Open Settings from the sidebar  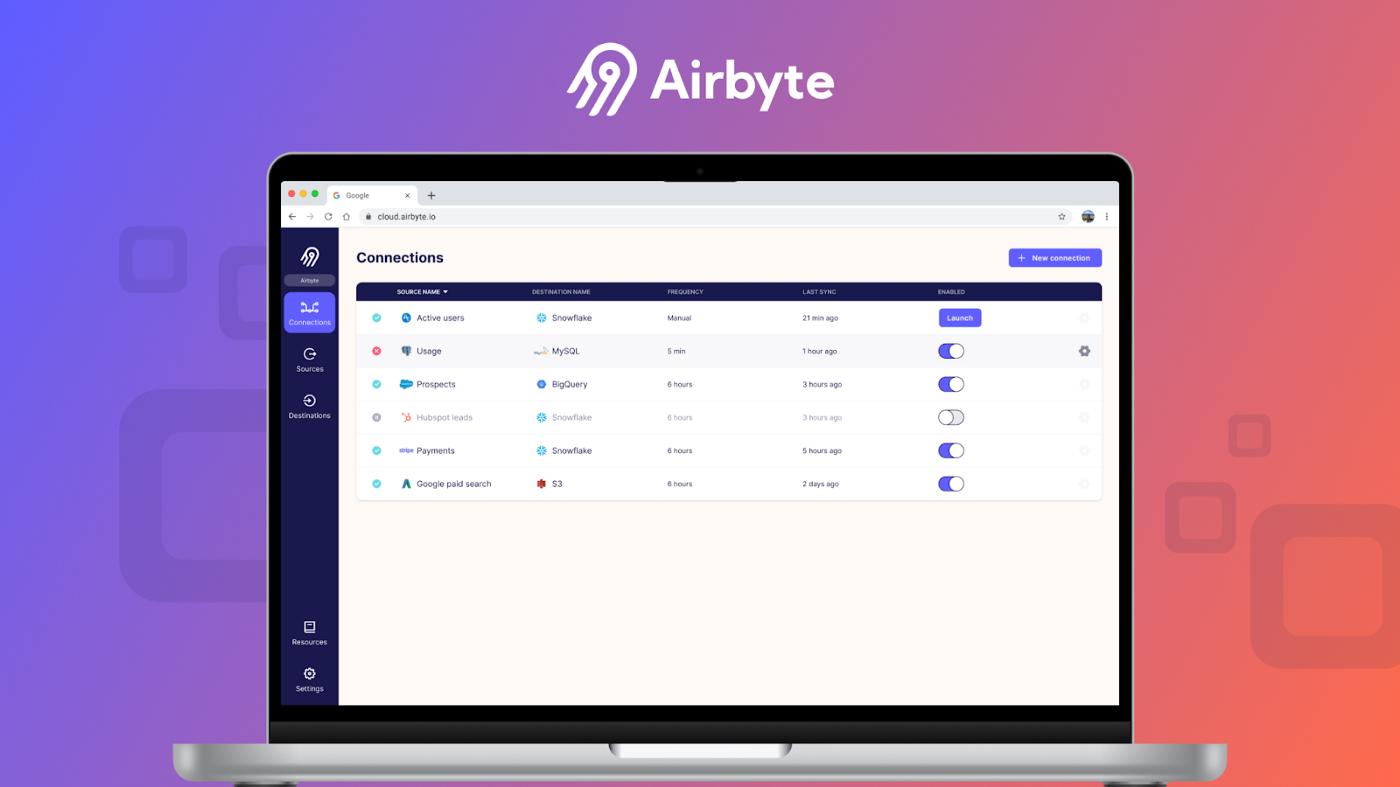pos(309,678)
